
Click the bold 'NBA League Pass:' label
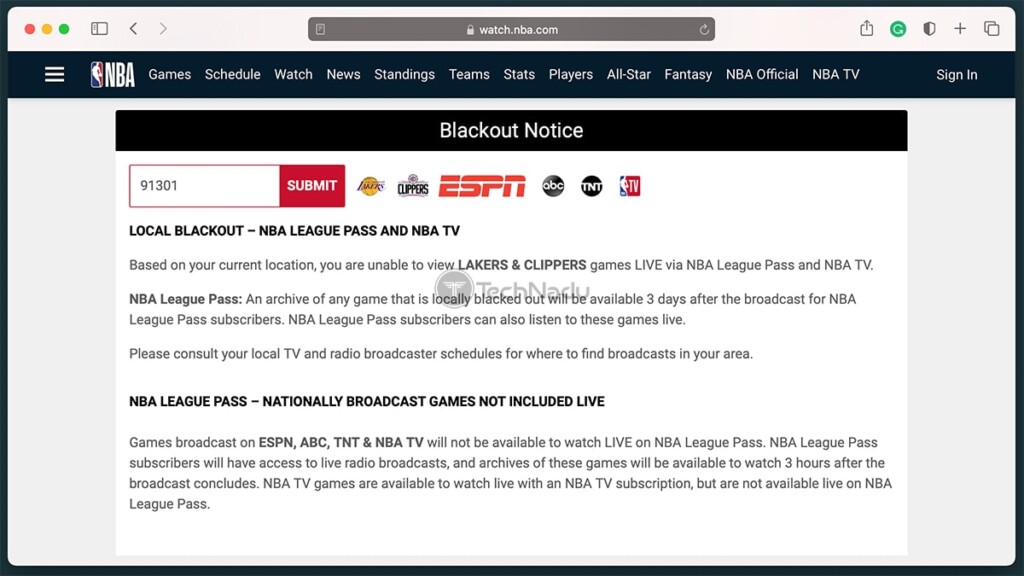pyautogui.click(x=185, y=299)
